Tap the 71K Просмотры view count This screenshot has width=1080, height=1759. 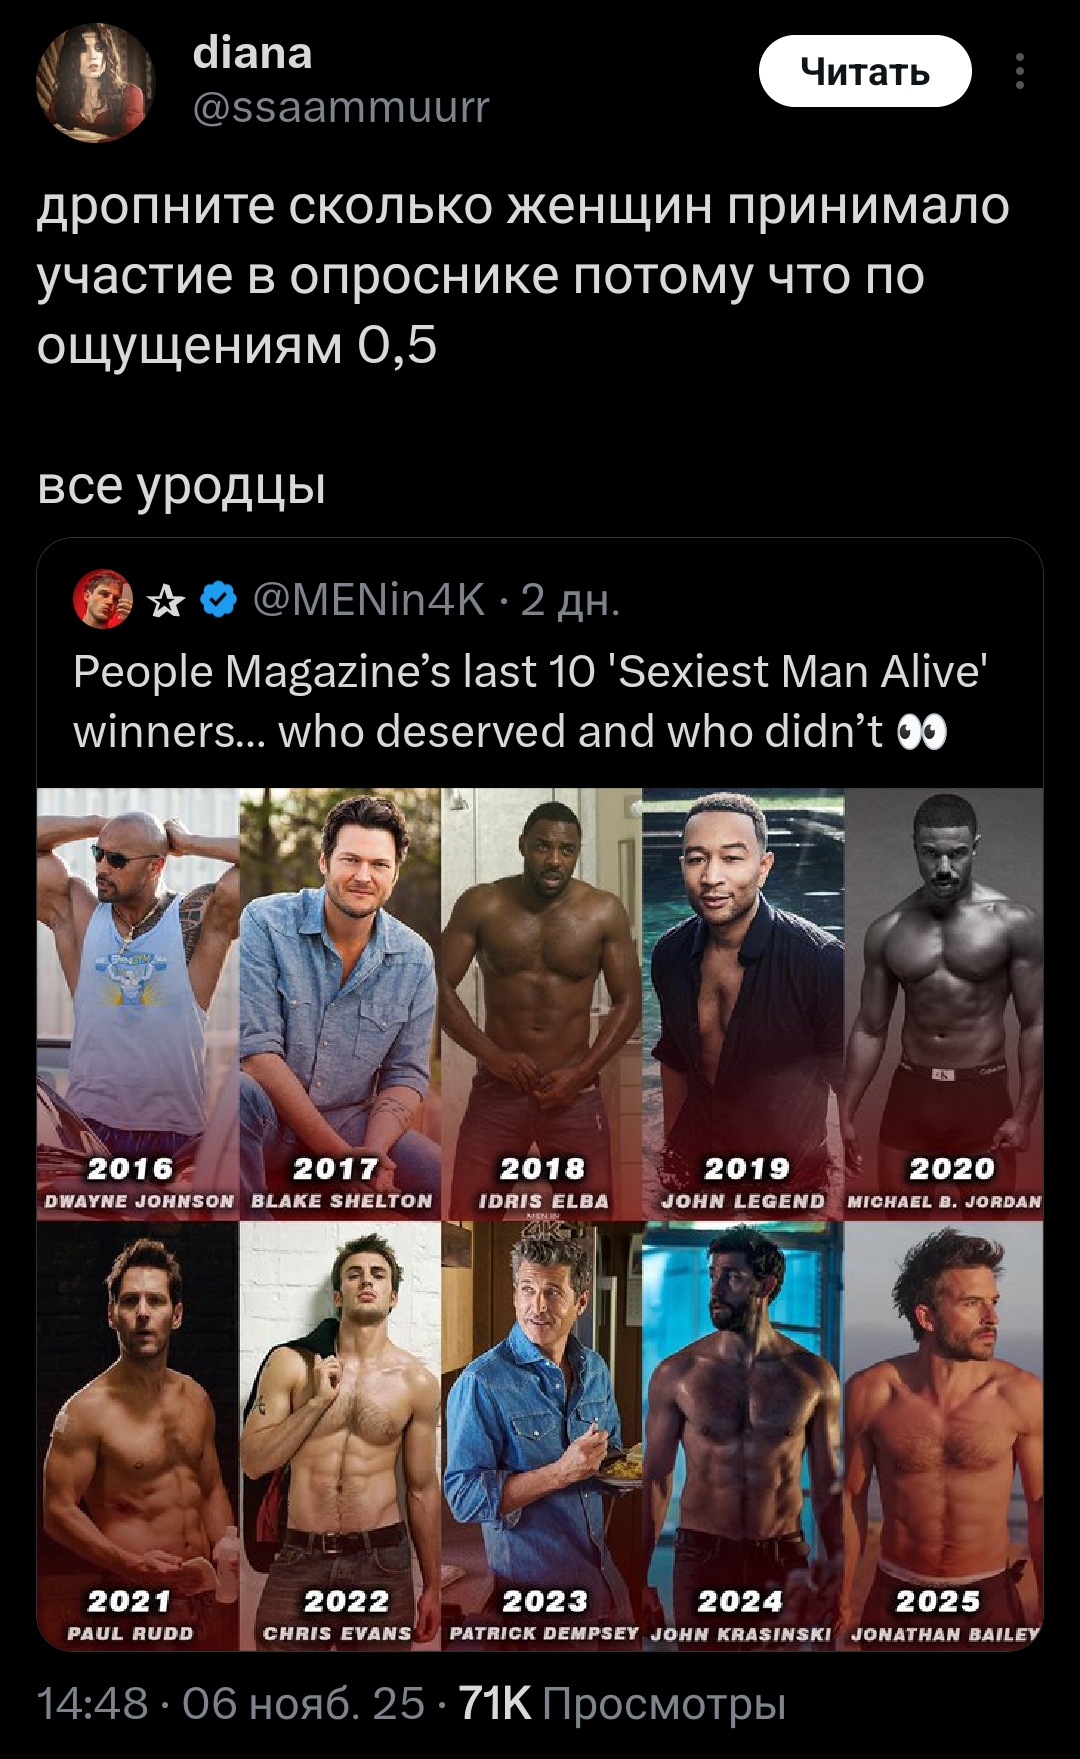[622, 1704]
